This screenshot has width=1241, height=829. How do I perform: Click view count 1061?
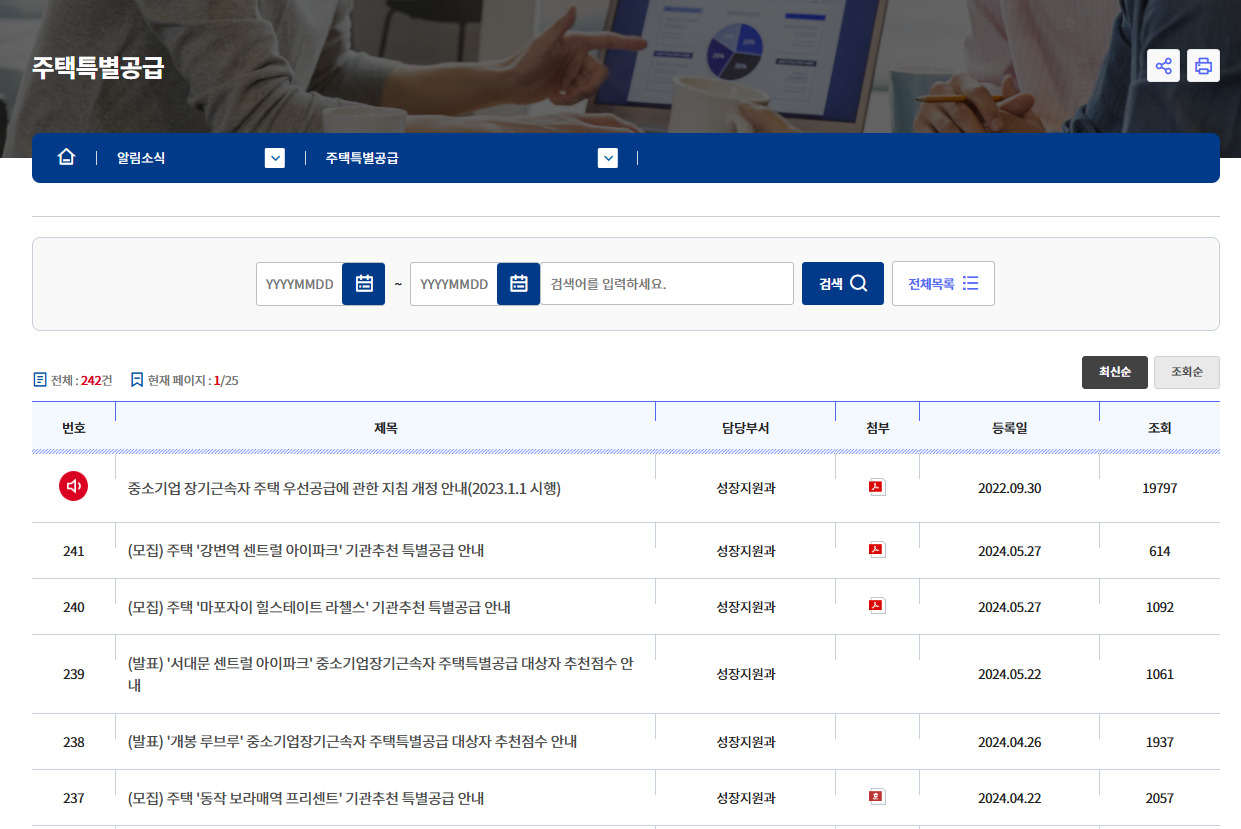1159,674
